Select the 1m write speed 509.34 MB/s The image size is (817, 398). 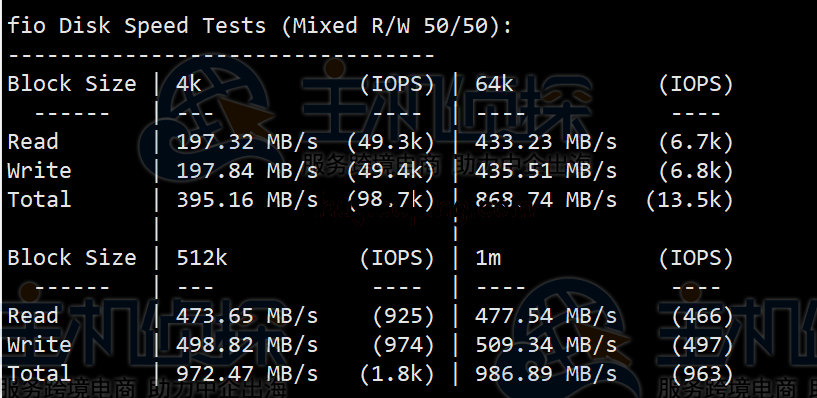pos(546,344)
